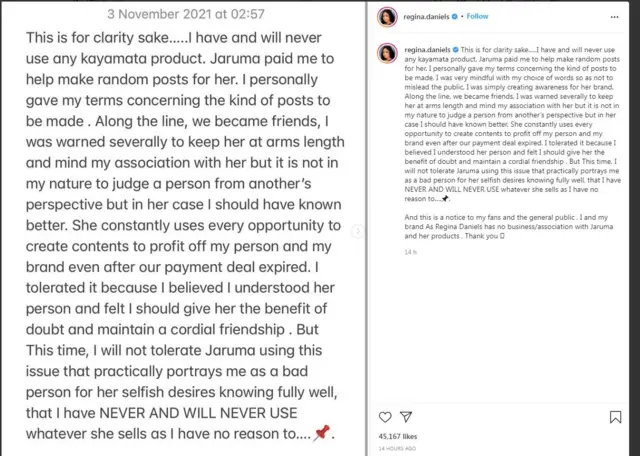Screen dimensions: 640x456
Task: Click the regina.daniels username in caption
Action: pyautogui.click(x=426, y=48)
